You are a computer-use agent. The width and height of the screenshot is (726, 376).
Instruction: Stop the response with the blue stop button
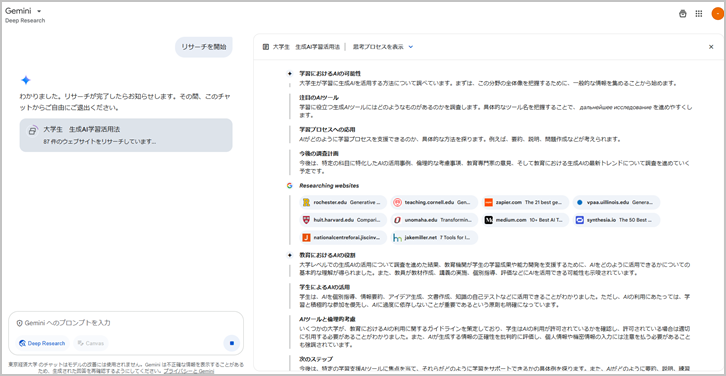(x=232, y=343)
